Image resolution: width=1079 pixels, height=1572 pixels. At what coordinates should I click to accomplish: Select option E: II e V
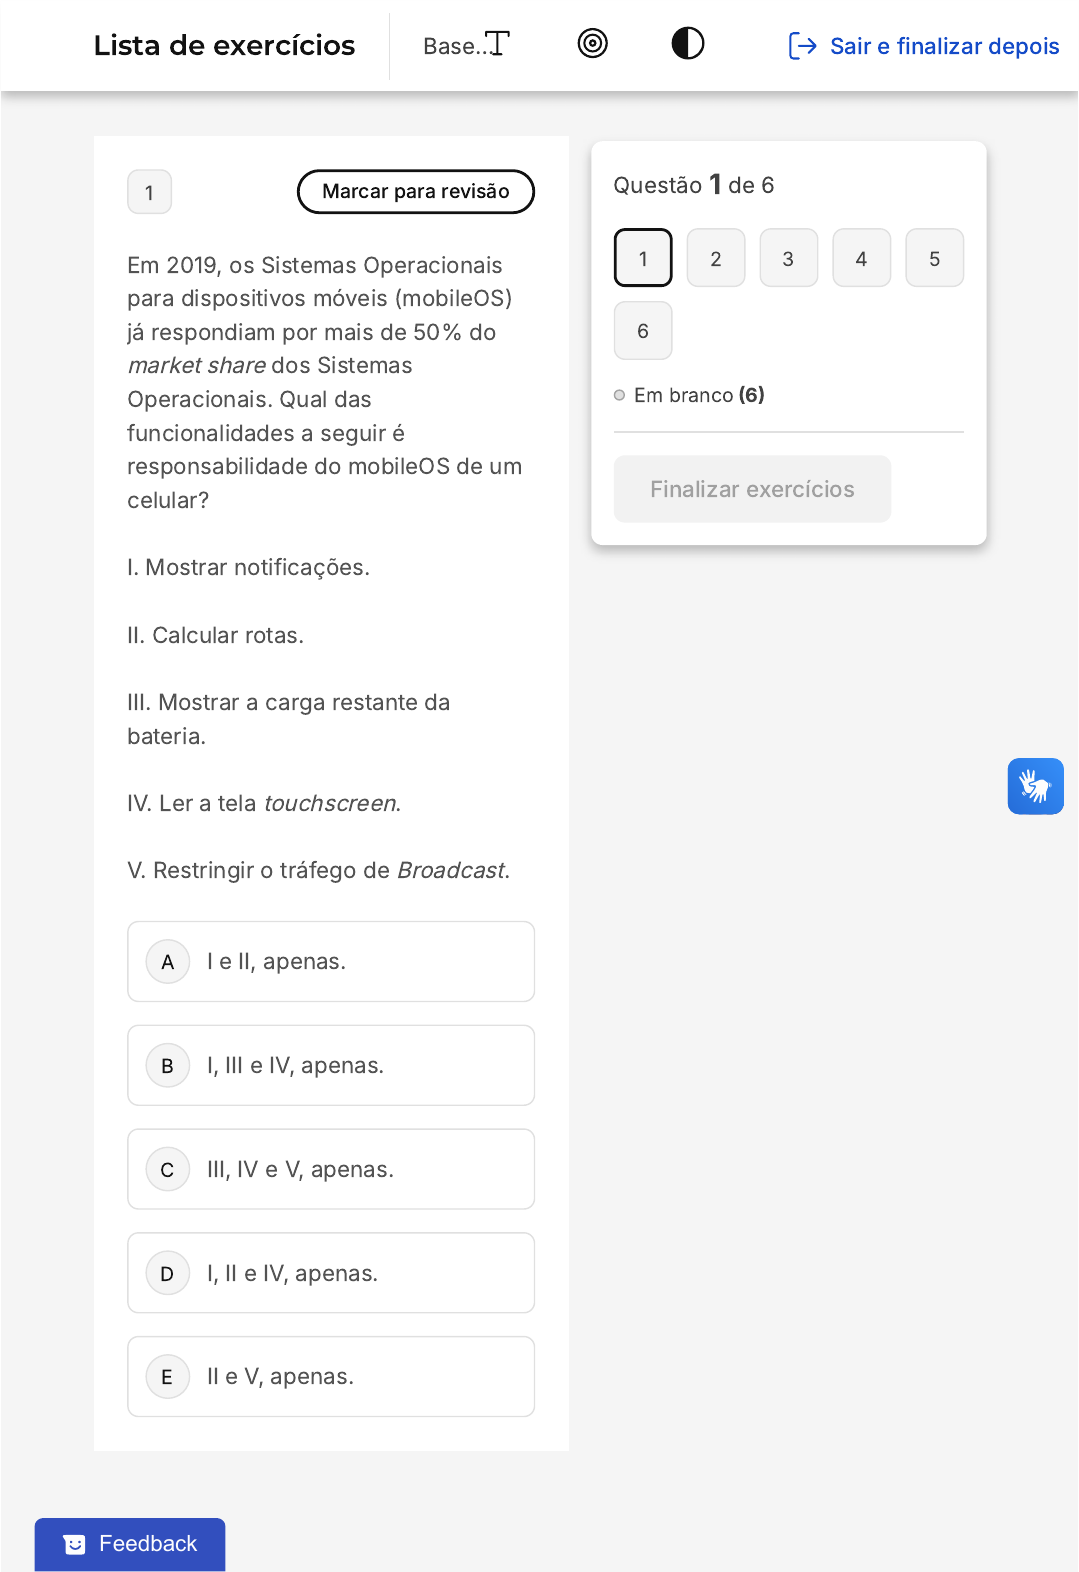point(331,1377)
